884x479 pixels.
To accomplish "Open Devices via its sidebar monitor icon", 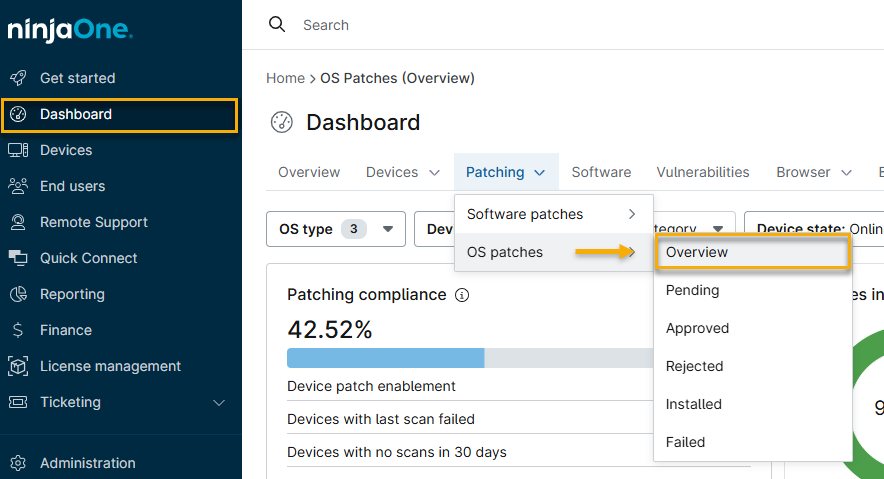I will (18, 150).
